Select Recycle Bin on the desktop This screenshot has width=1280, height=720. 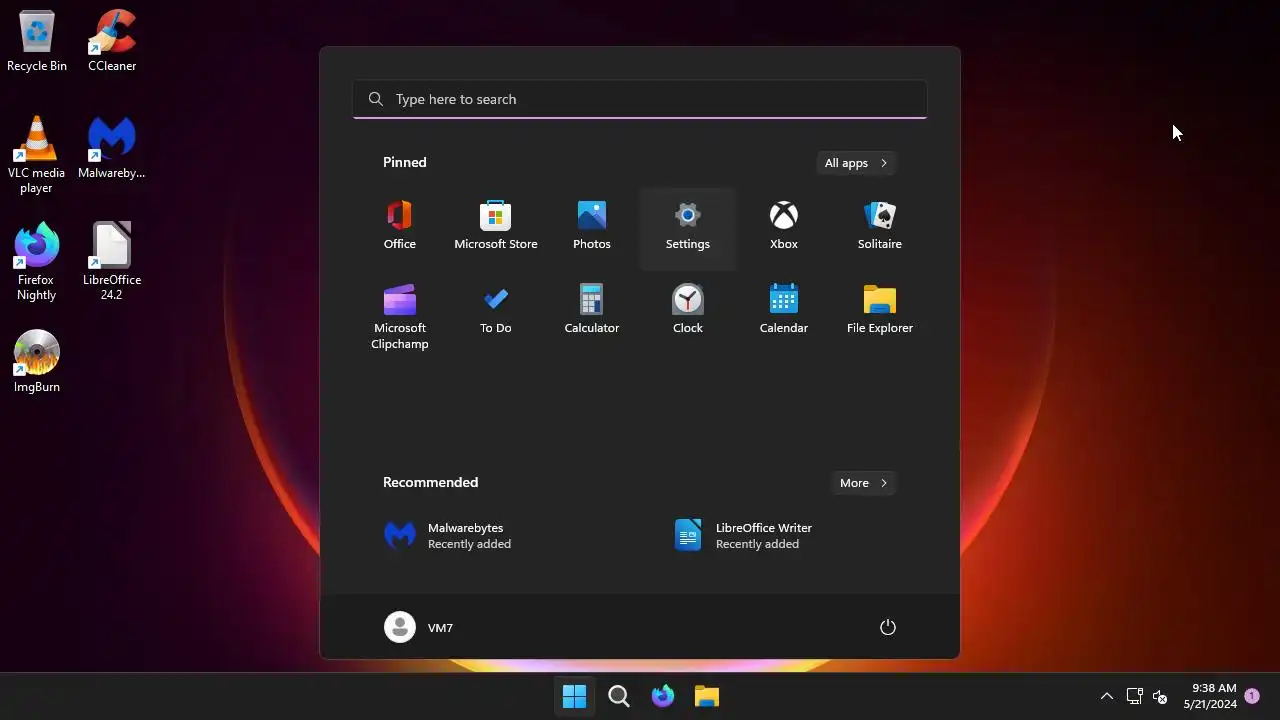click(x=37, y=42)
